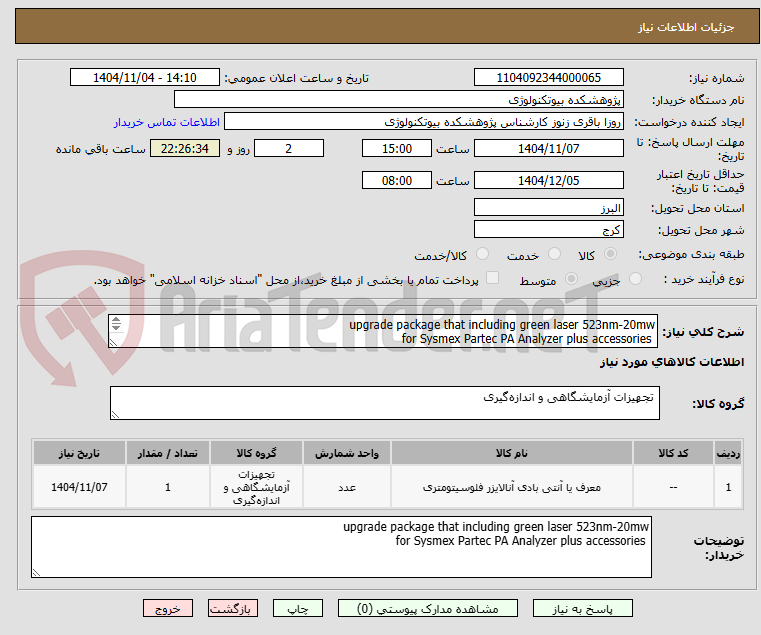Click the resize grip of شرح کلی نیاز box
The image size is (761, 635).
tap(113, 343)
